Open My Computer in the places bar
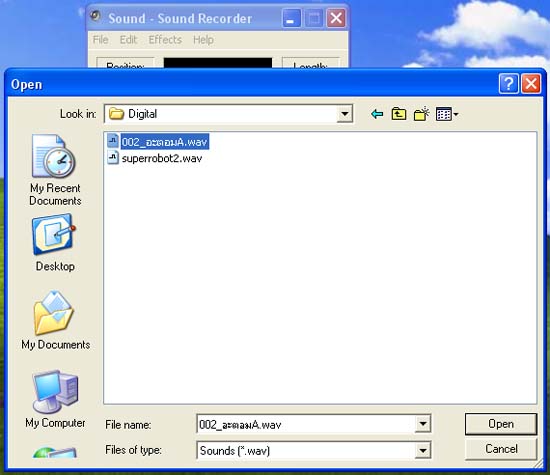Screen dimensions: 550x475 tap(55, 400)
